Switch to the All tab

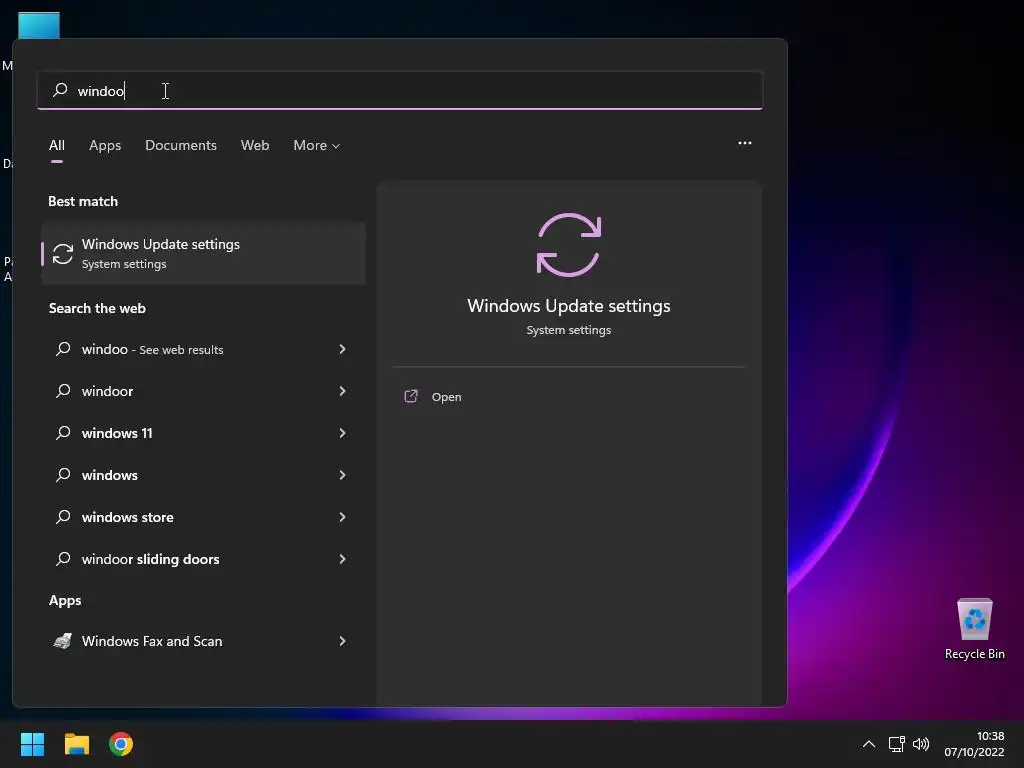pyautogui.click(x=57, y=145)
